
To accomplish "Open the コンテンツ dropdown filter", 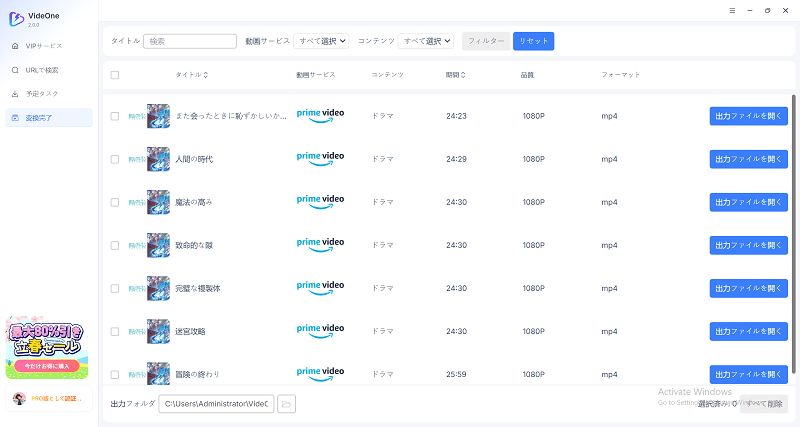I will point(426,41).
